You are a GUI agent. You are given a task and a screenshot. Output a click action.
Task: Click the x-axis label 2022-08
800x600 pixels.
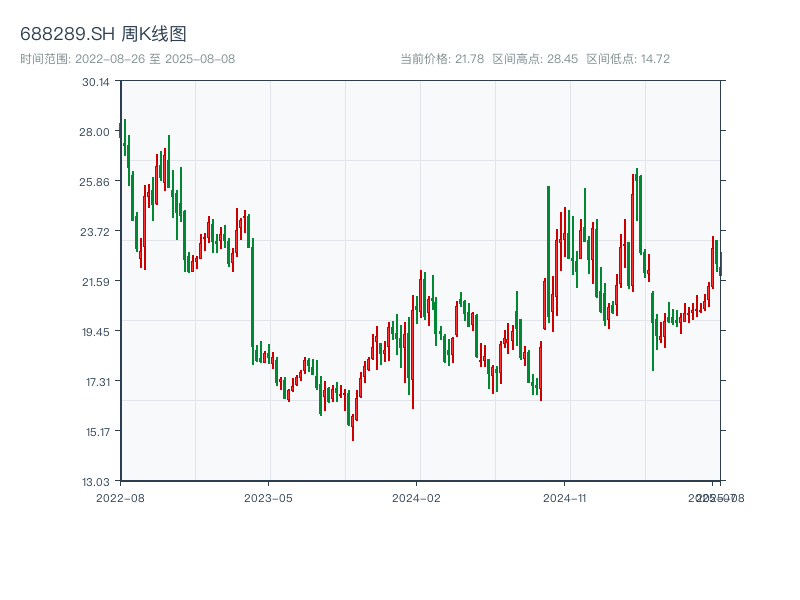120,498
